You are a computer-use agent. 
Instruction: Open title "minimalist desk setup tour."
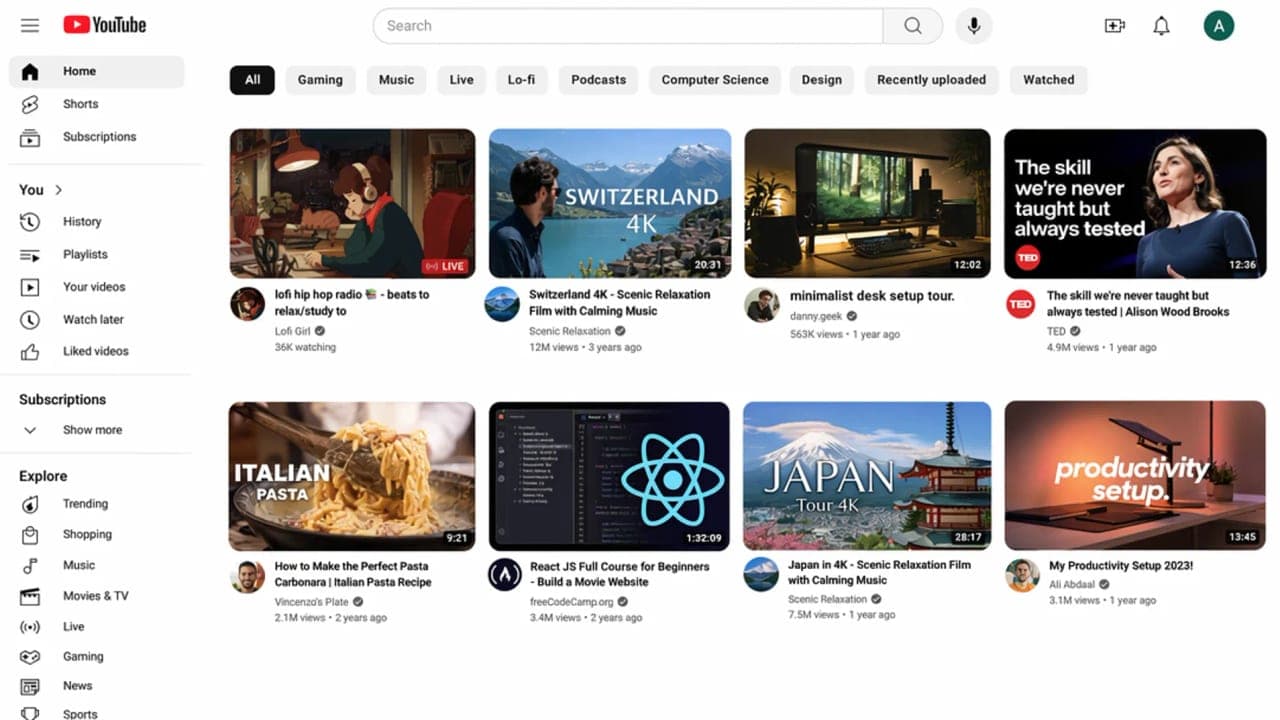coord(872,296)
